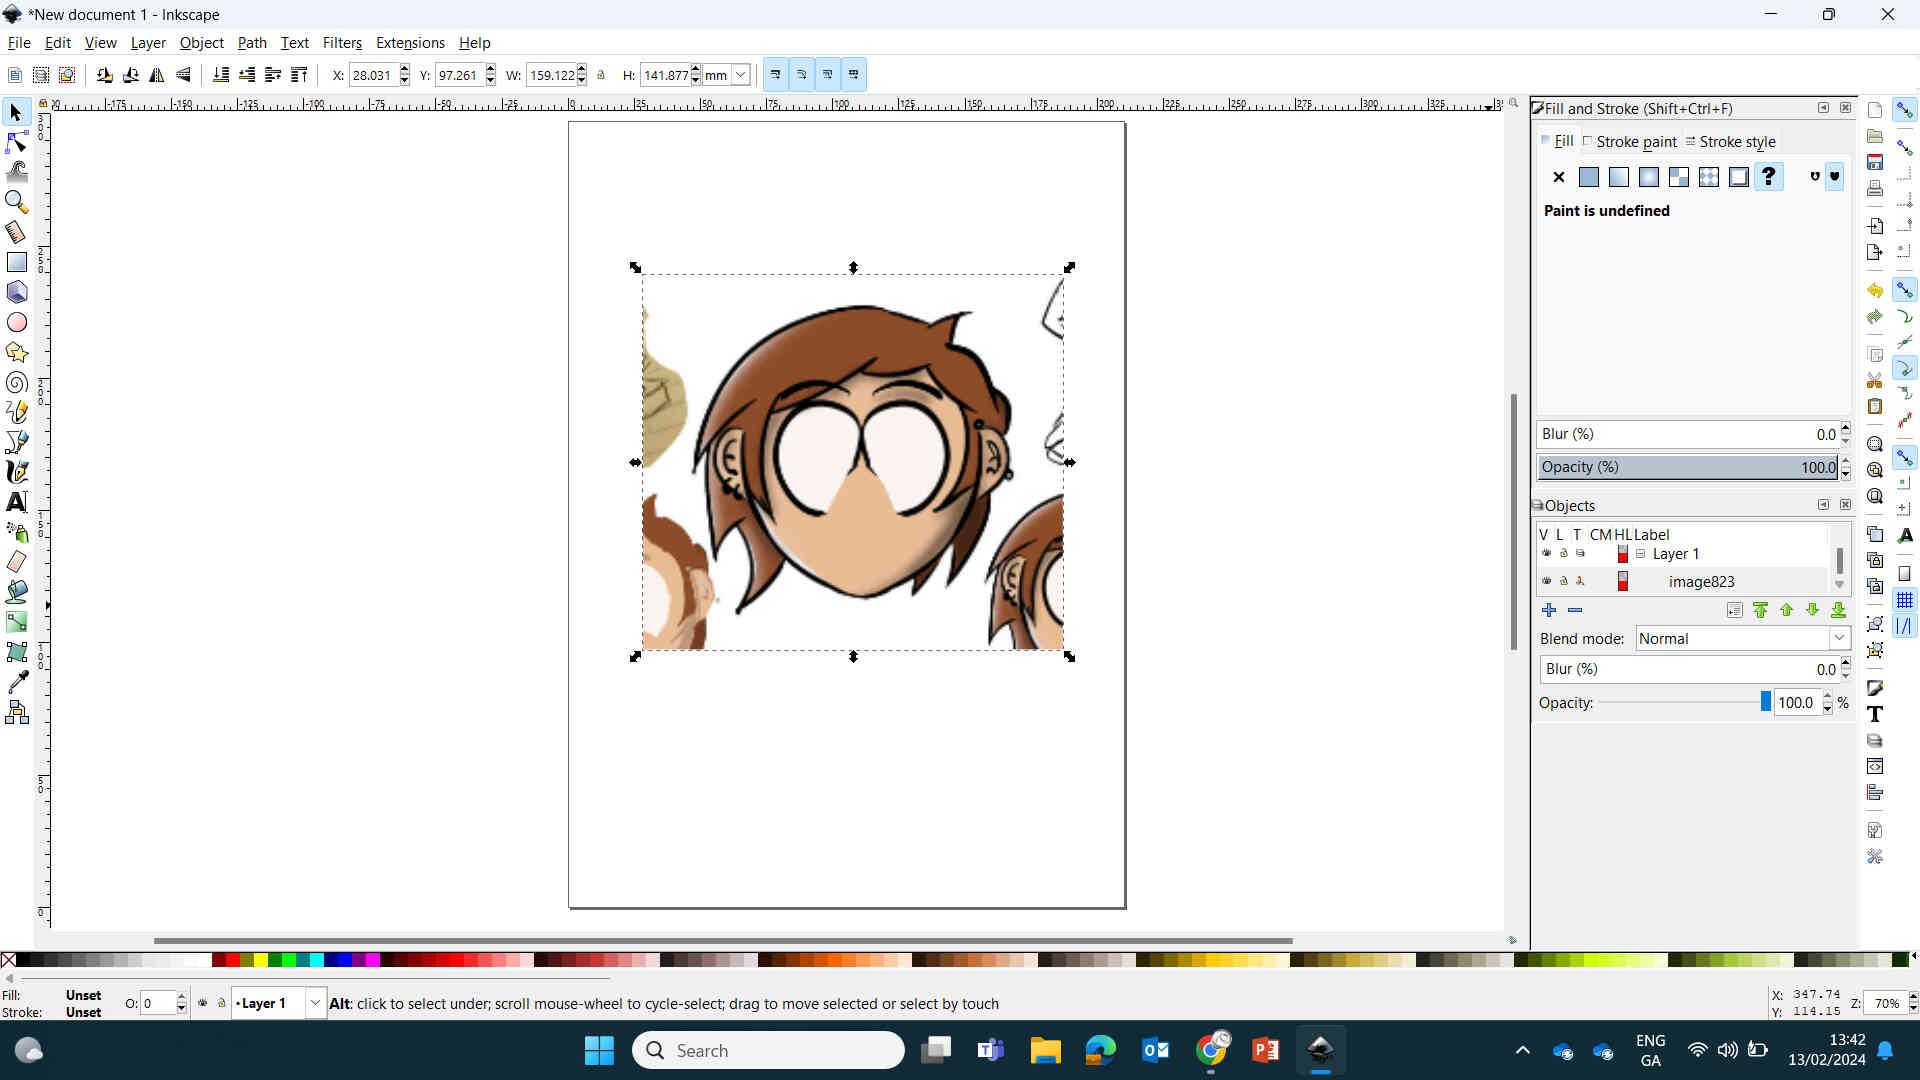Screen dimensions: 1920x1080
Task: Toggle visibility eye of Layer 1
Action: click(x=1547, y=553)
